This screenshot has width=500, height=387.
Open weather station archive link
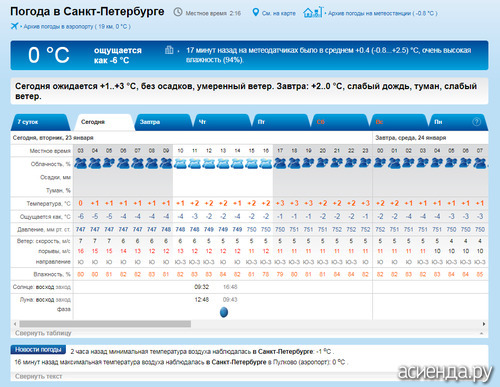coord(382,13)
